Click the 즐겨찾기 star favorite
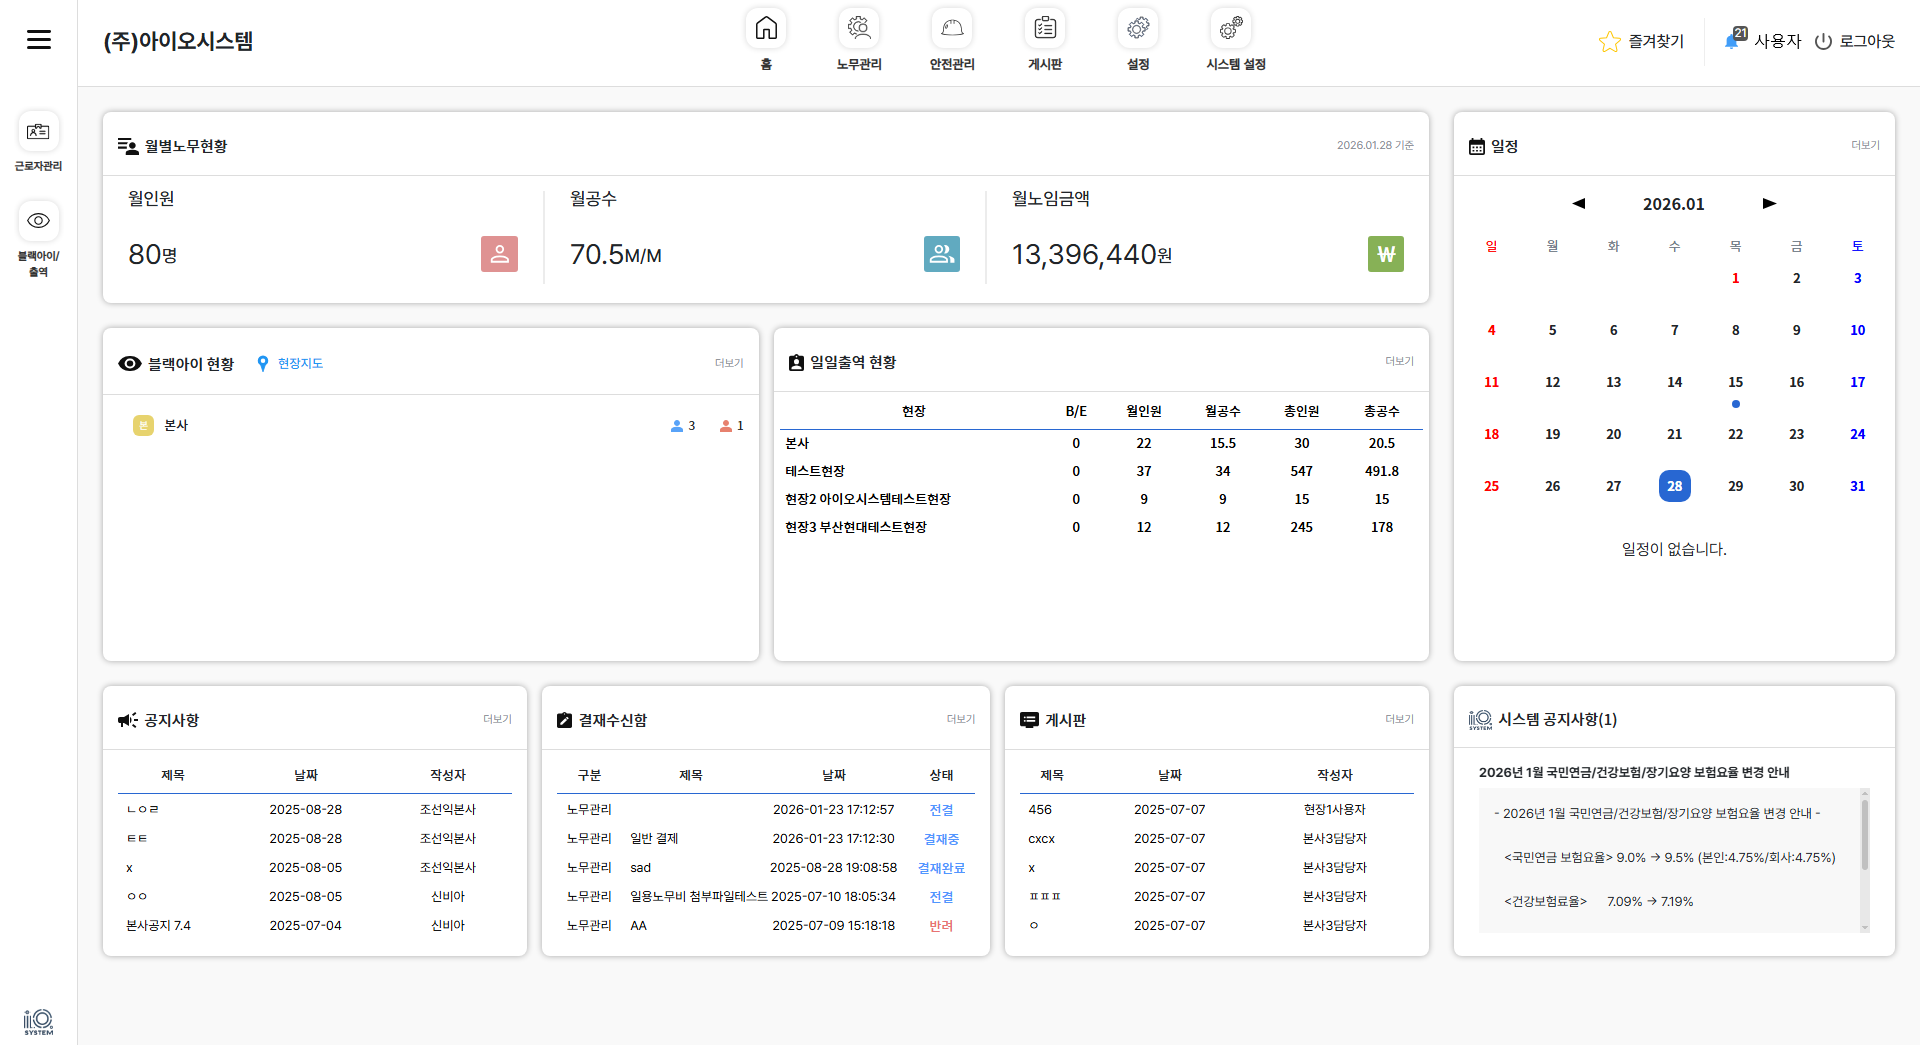Viewport: 1920px width, 1045px height. click(x=1610, y=41)
